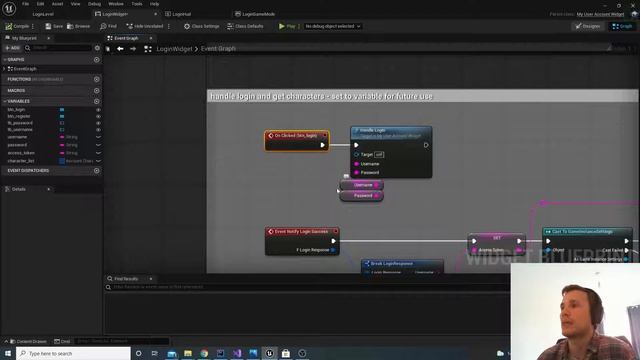Toggle closed-eye on access_token variable

coord(98,153)
